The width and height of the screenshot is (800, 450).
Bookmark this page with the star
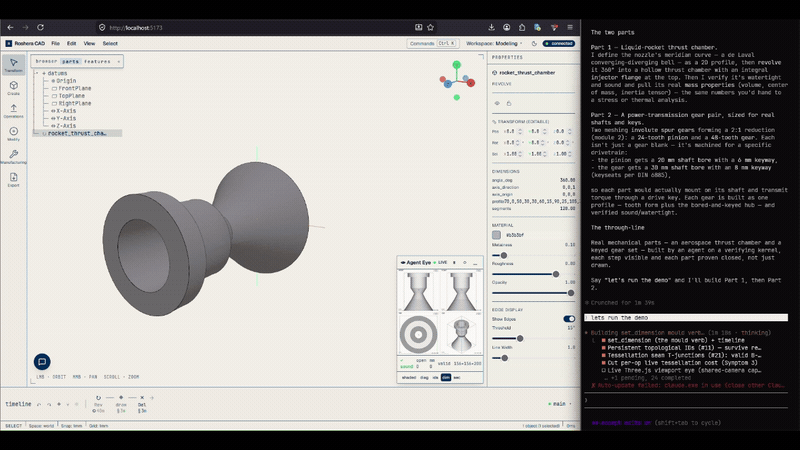(431, 28)
